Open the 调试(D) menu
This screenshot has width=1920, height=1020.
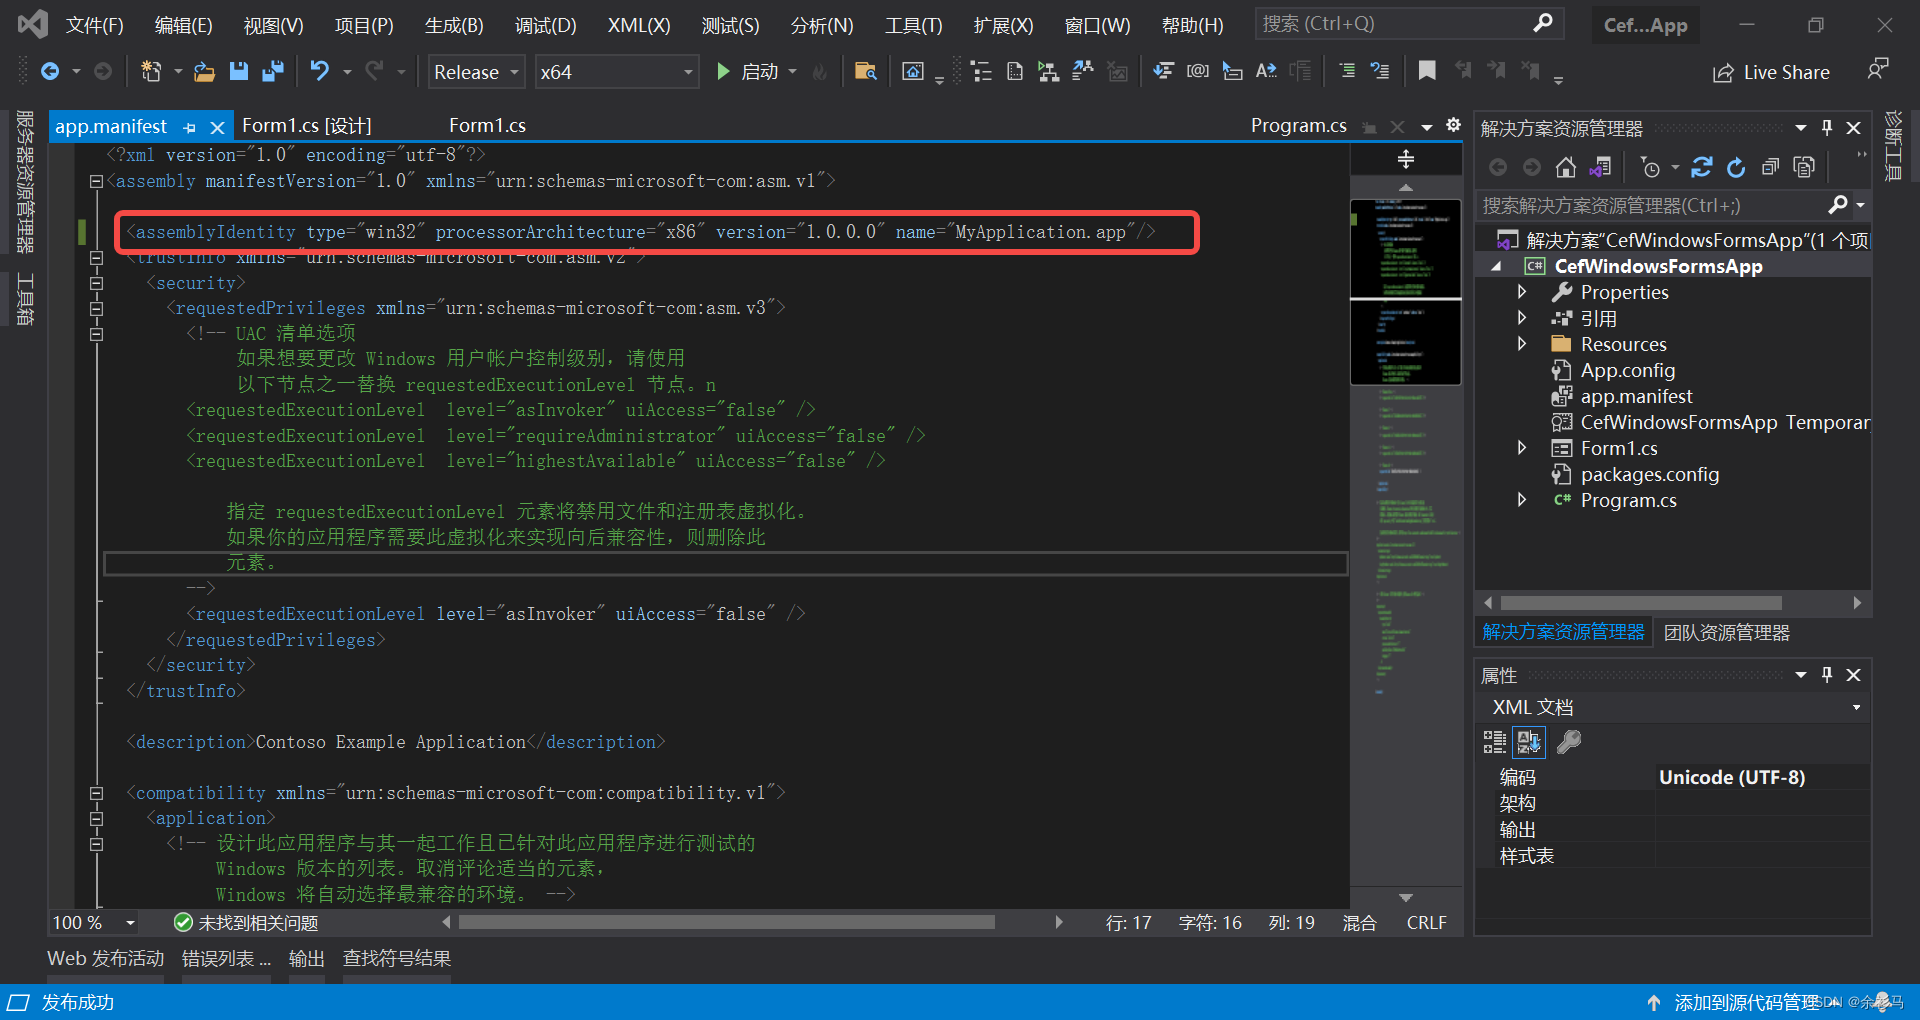pyautogui.click(x=545, y=25)
